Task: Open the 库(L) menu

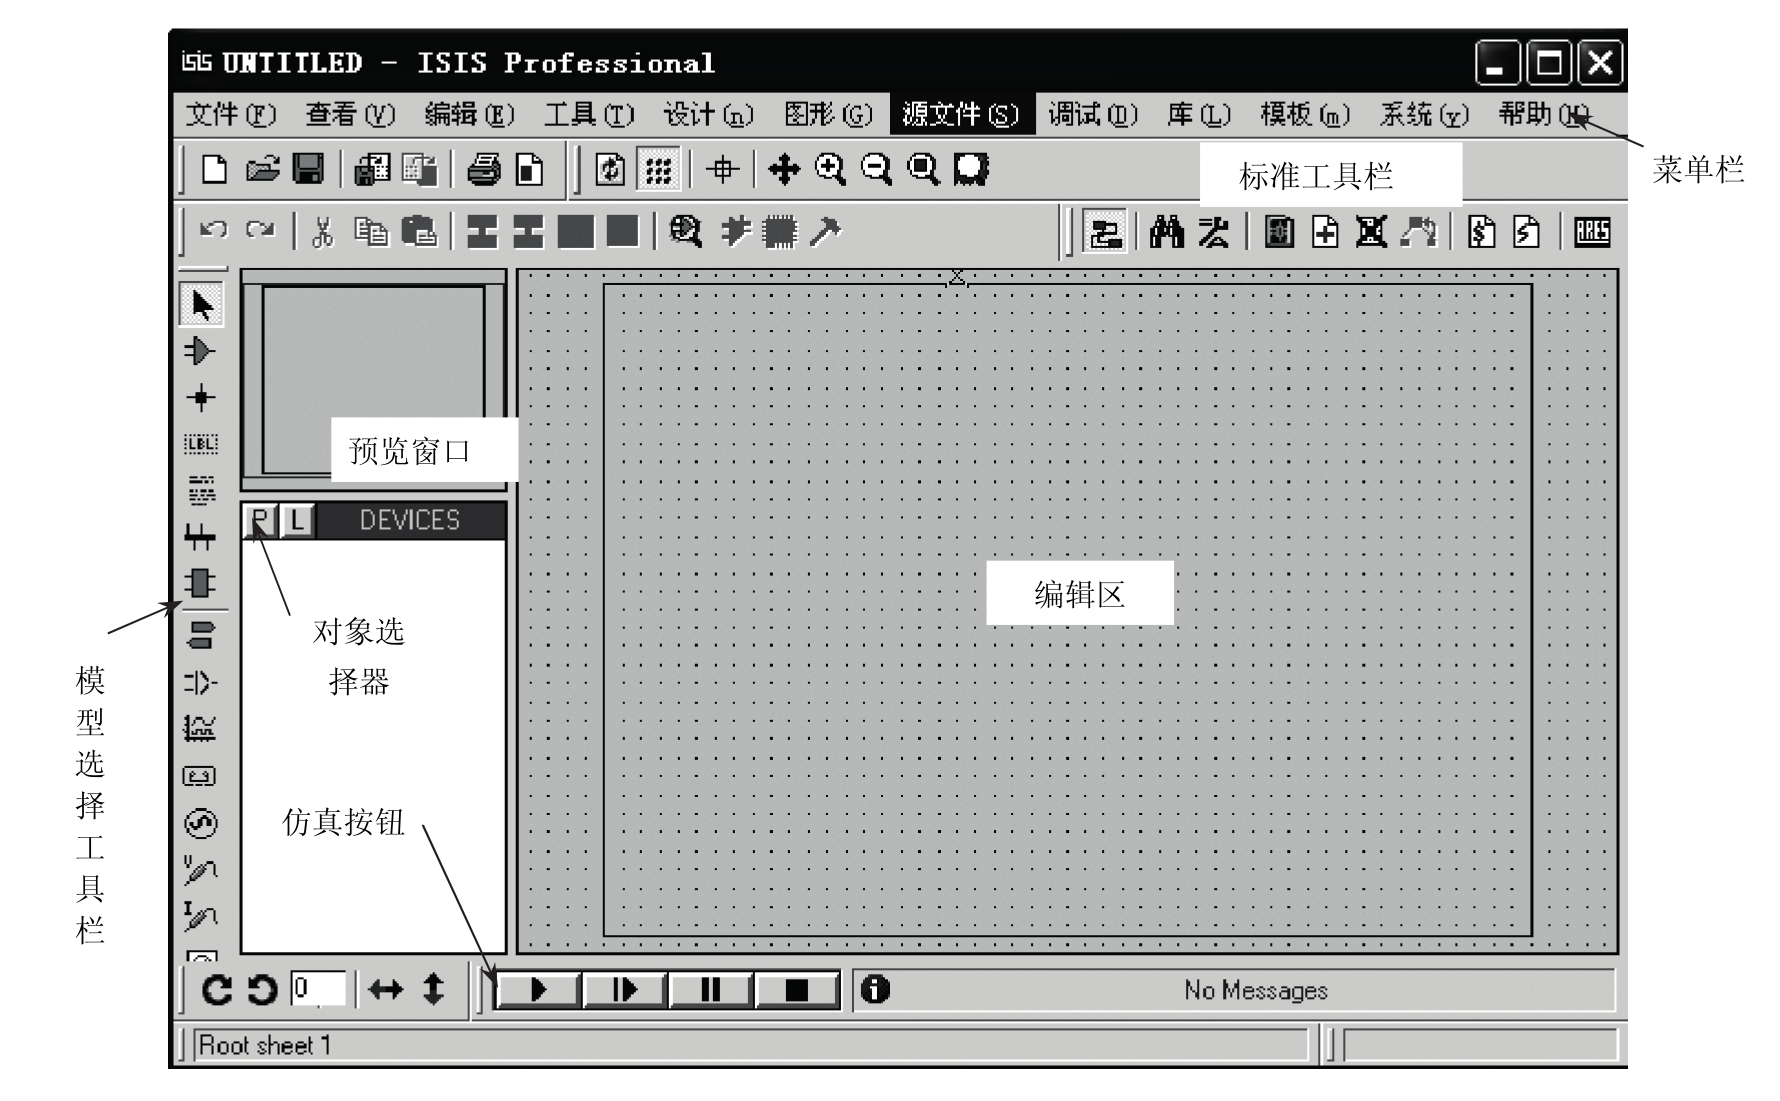Action: (x=1198, y=115)
